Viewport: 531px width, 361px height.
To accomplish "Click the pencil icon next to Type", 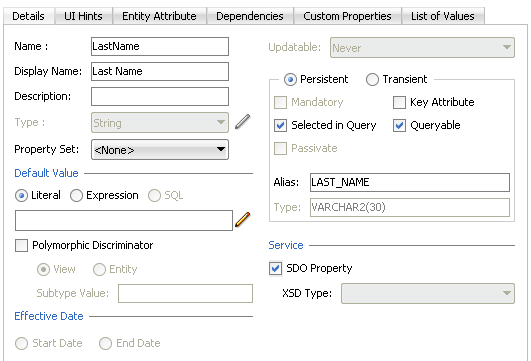I will click(242, 122).
